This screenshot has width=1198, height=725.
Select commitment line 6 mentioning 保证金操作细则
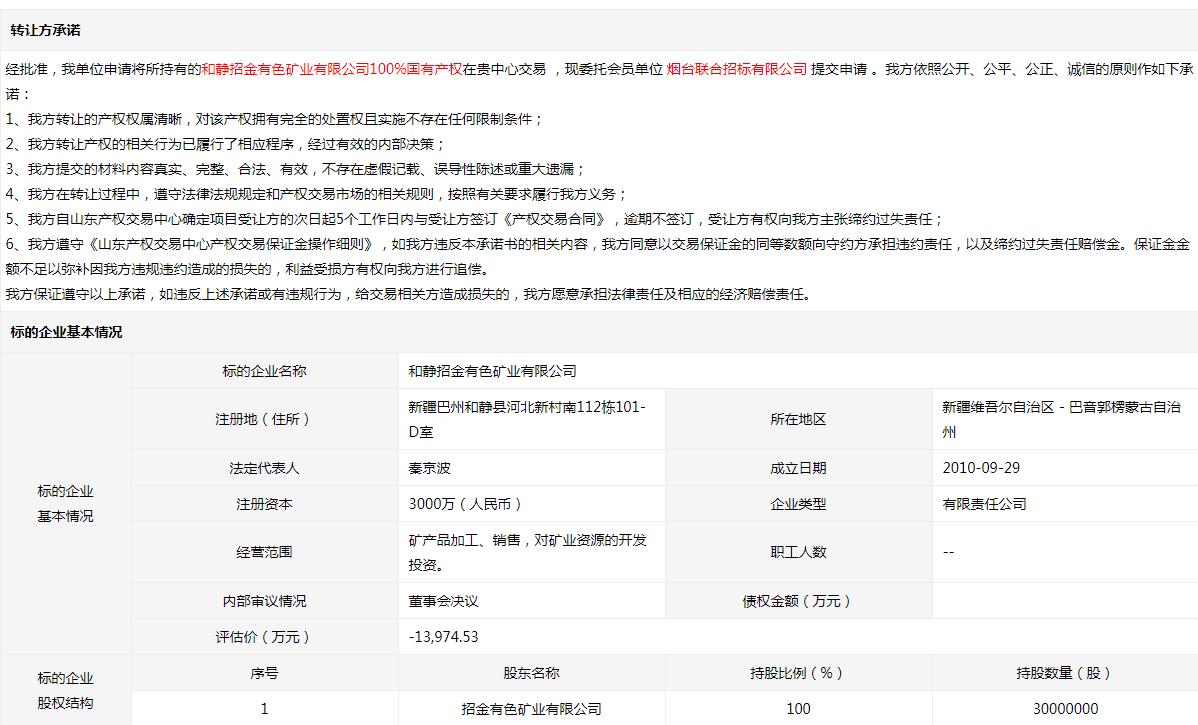597,257
